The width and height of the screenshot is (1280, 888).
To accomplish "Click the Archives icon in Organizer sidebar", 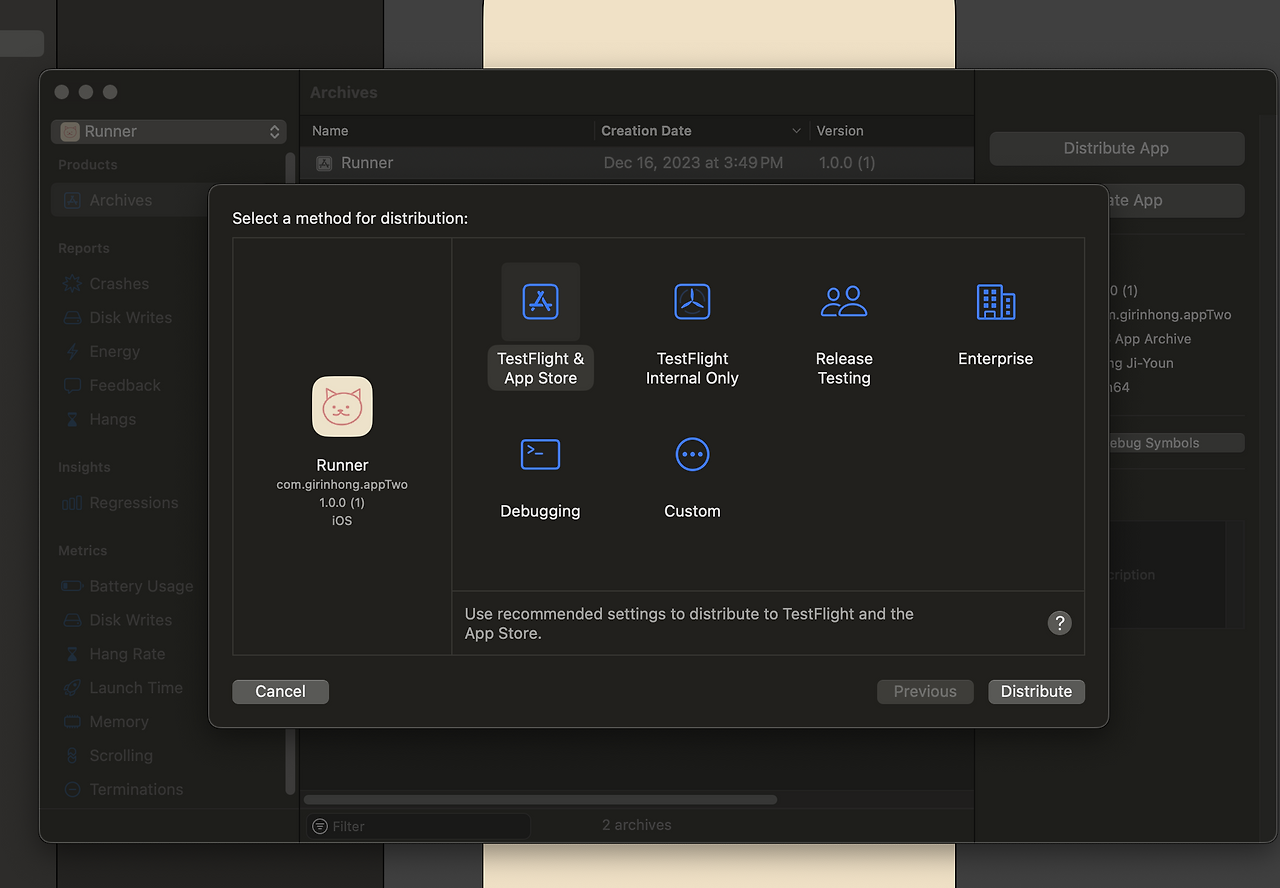I will click(x=72, y=200).
